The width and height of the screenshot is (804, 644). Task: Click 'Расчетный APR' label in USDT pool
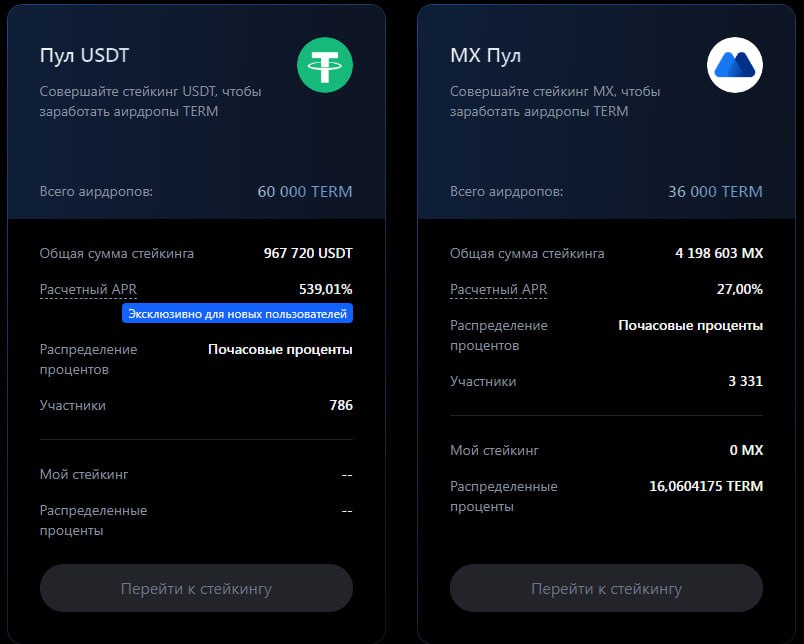click(88, 290)
